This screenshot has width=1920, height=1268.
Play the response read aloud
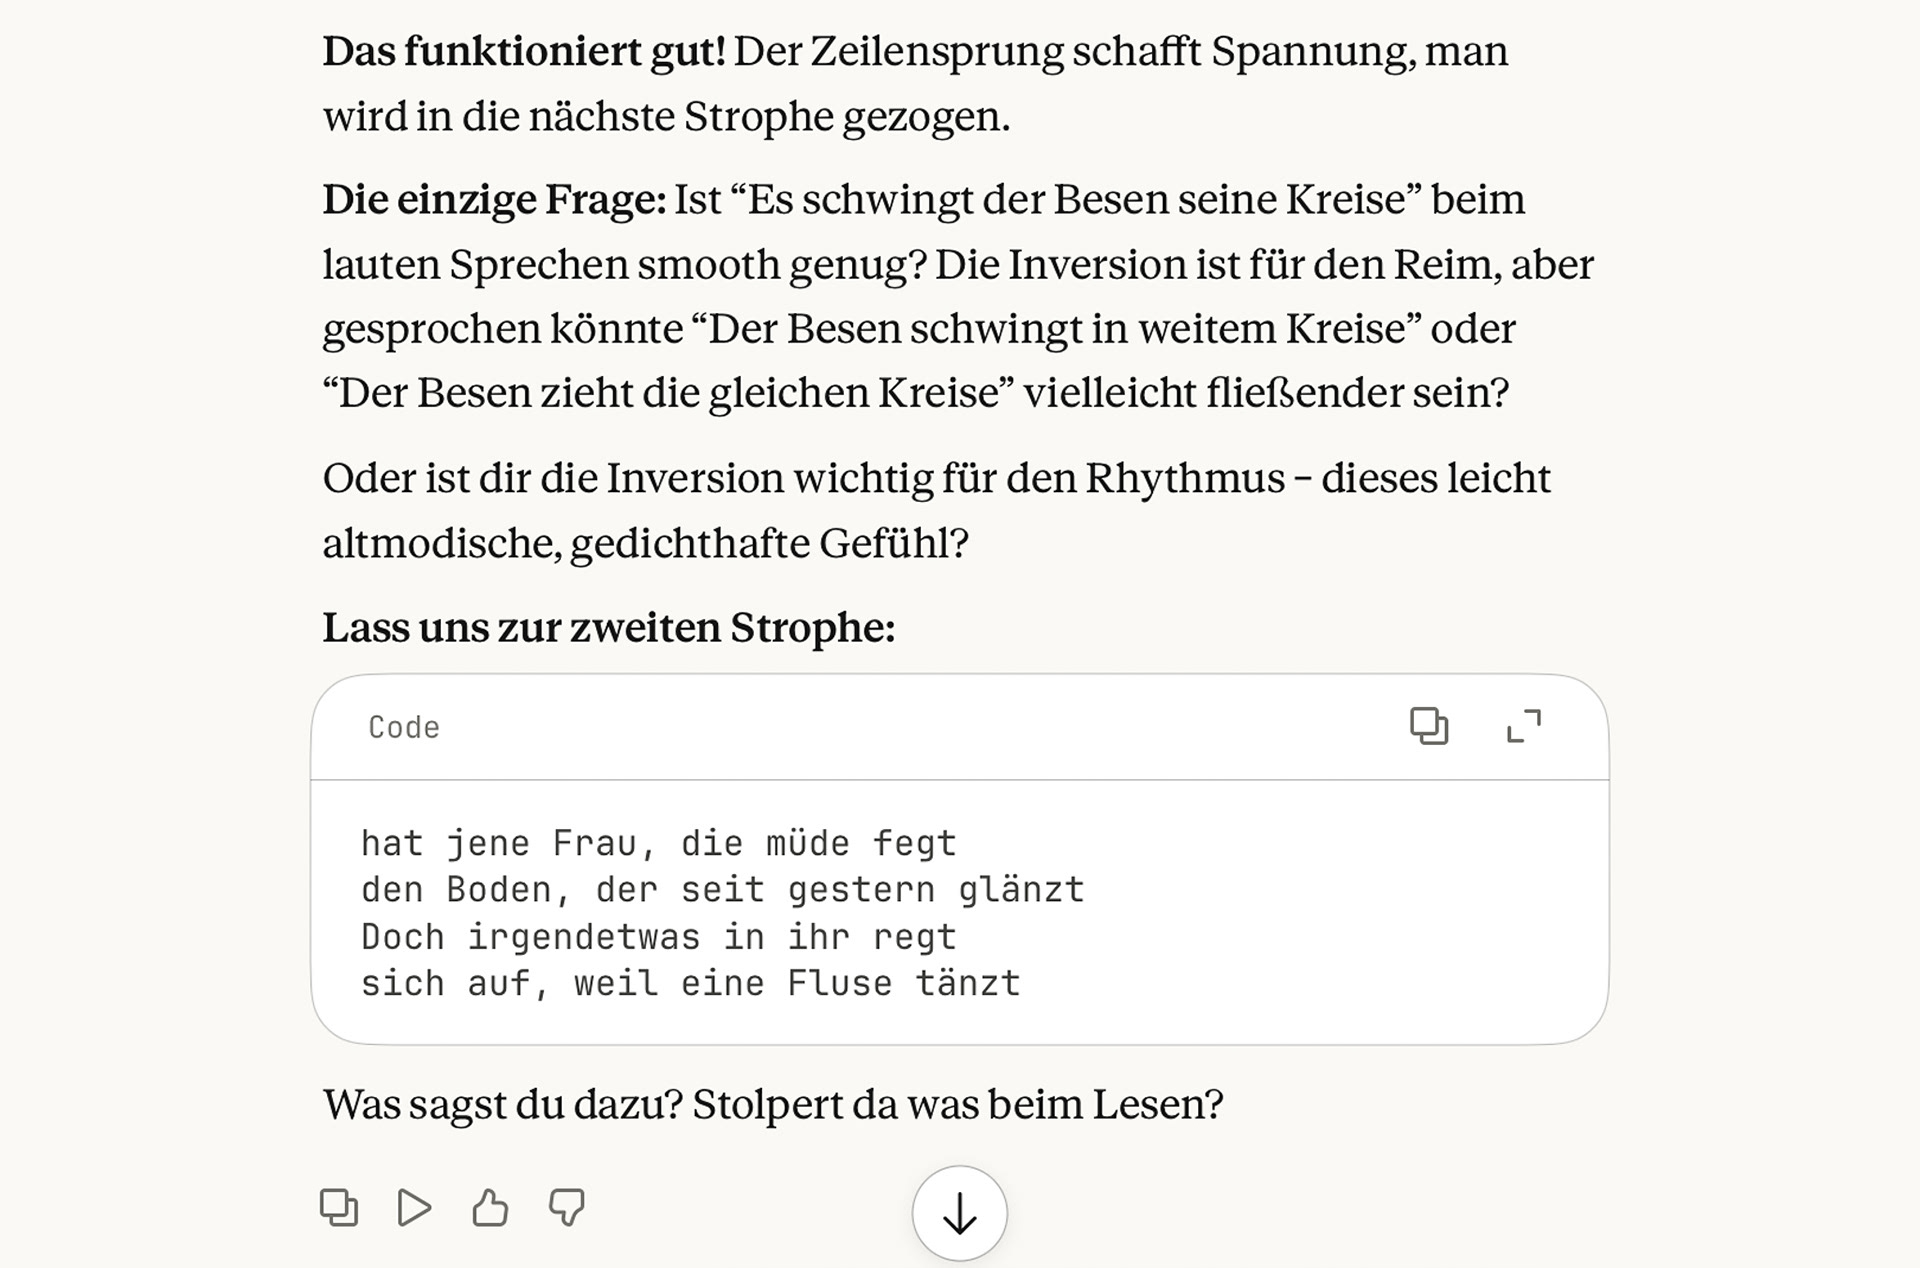(414, 1207)
